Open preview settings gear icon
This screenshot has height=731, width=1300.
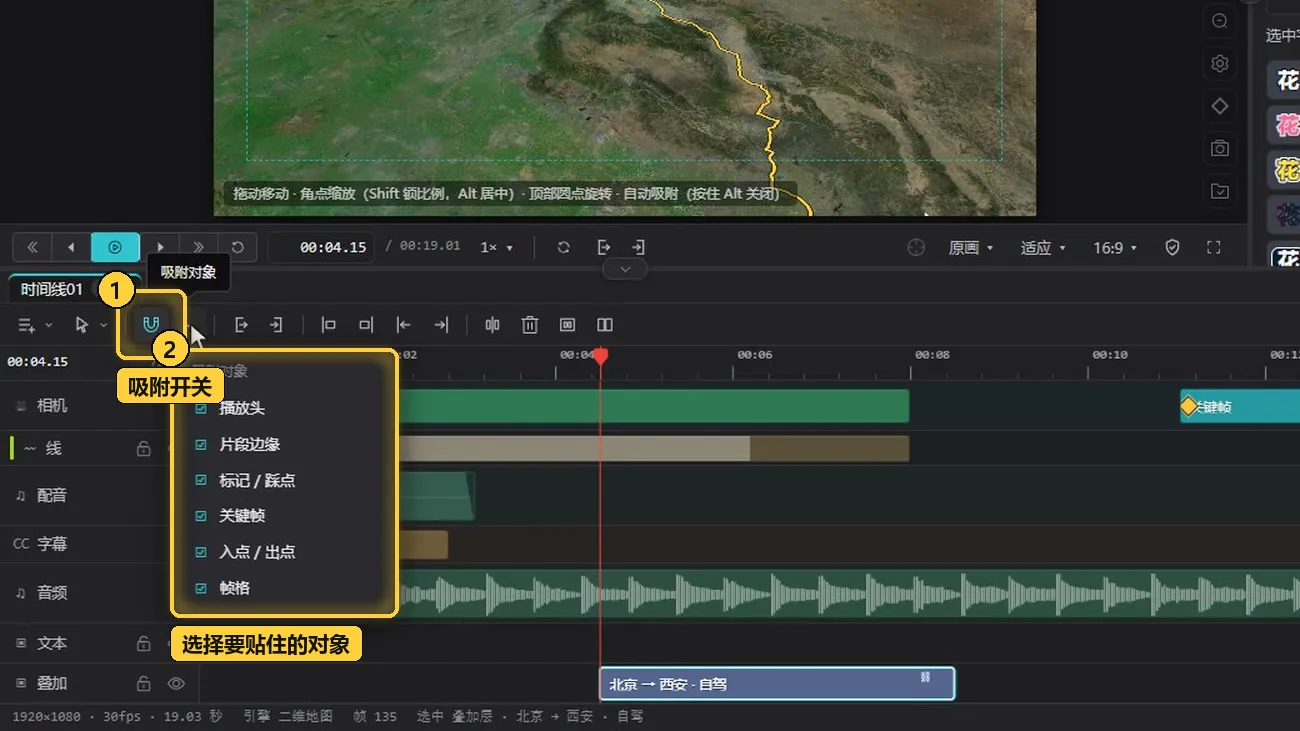[1220, 64]
